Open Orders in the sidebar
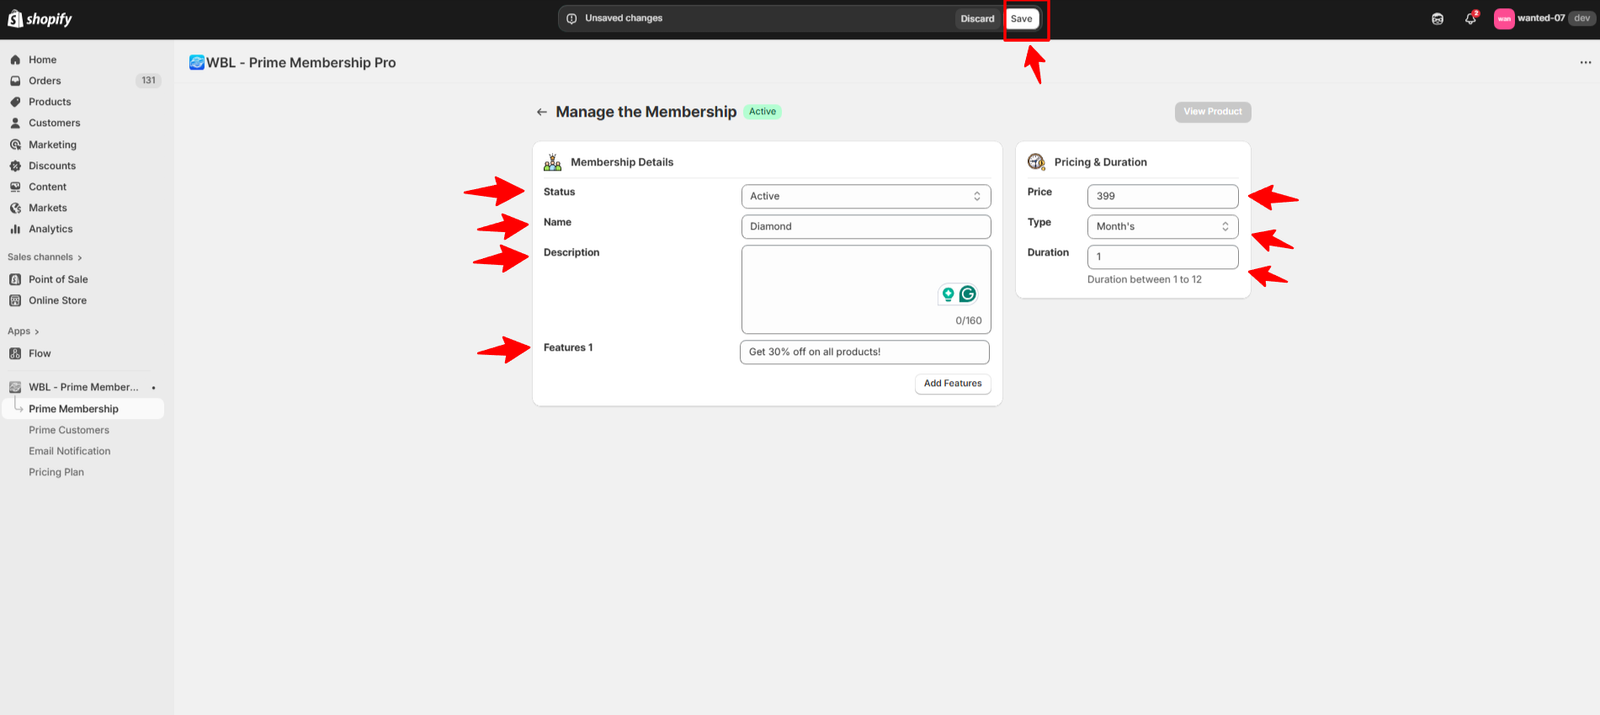 tap(45, 81)
